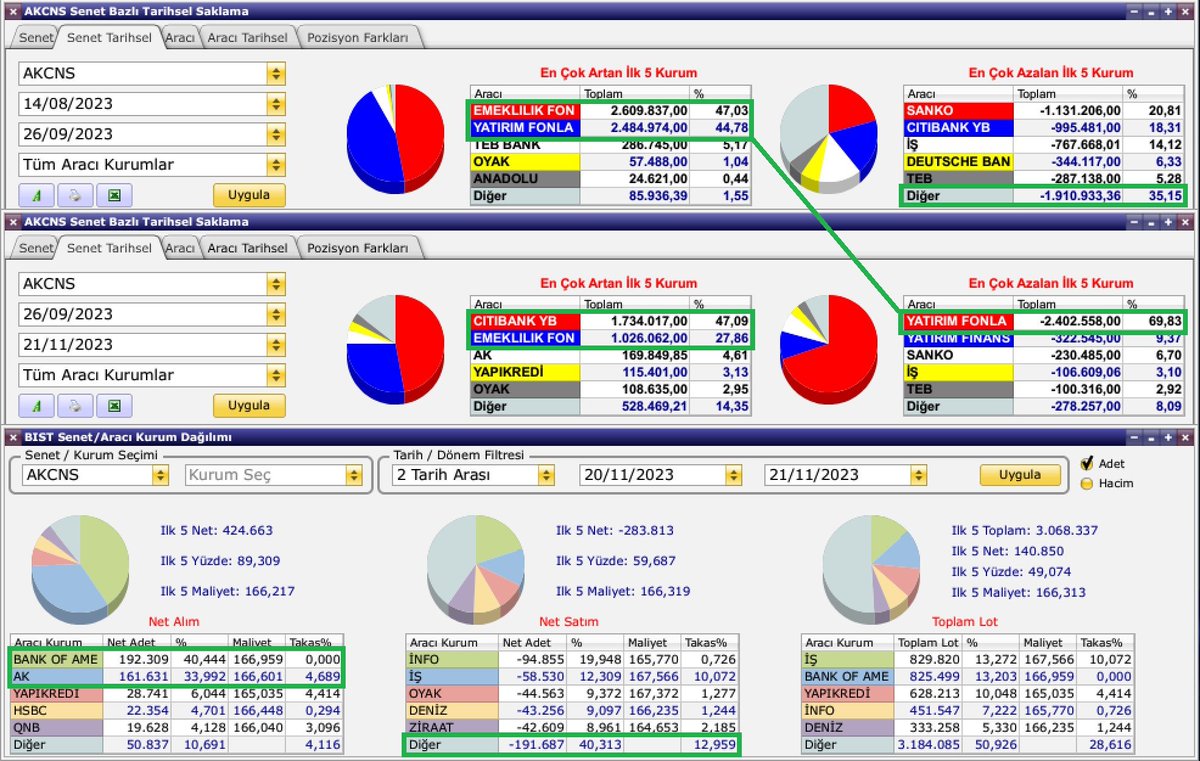Open AKCNS dropdown in 14/08/2023 window
This screenshot has height=761, width=1200.
click(x=277, y=73)
